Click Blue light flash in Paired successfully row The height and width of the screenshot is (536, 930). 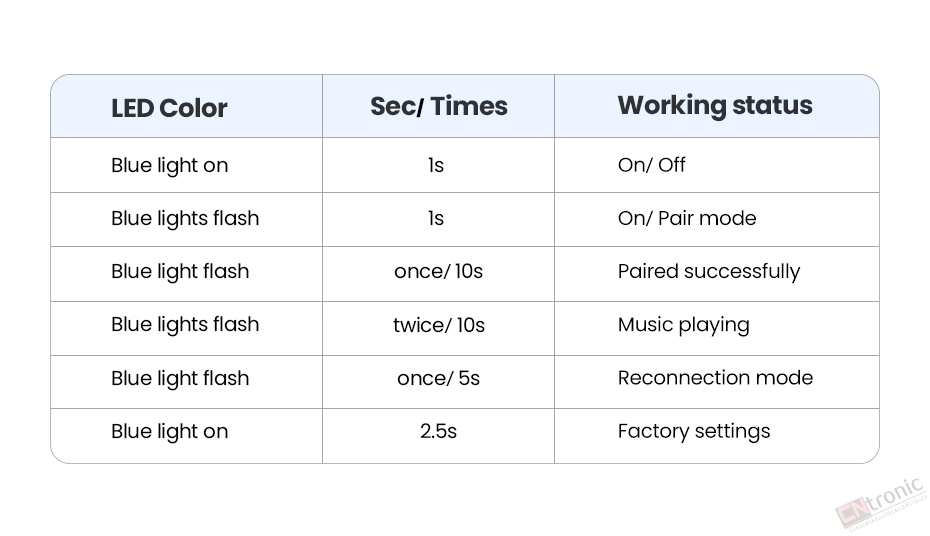[x=180, y=272]
